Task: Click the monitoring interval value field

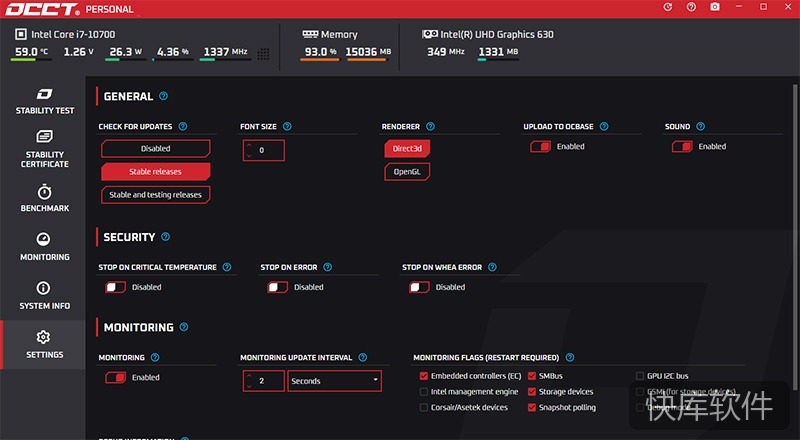Action: coord(264,381)
